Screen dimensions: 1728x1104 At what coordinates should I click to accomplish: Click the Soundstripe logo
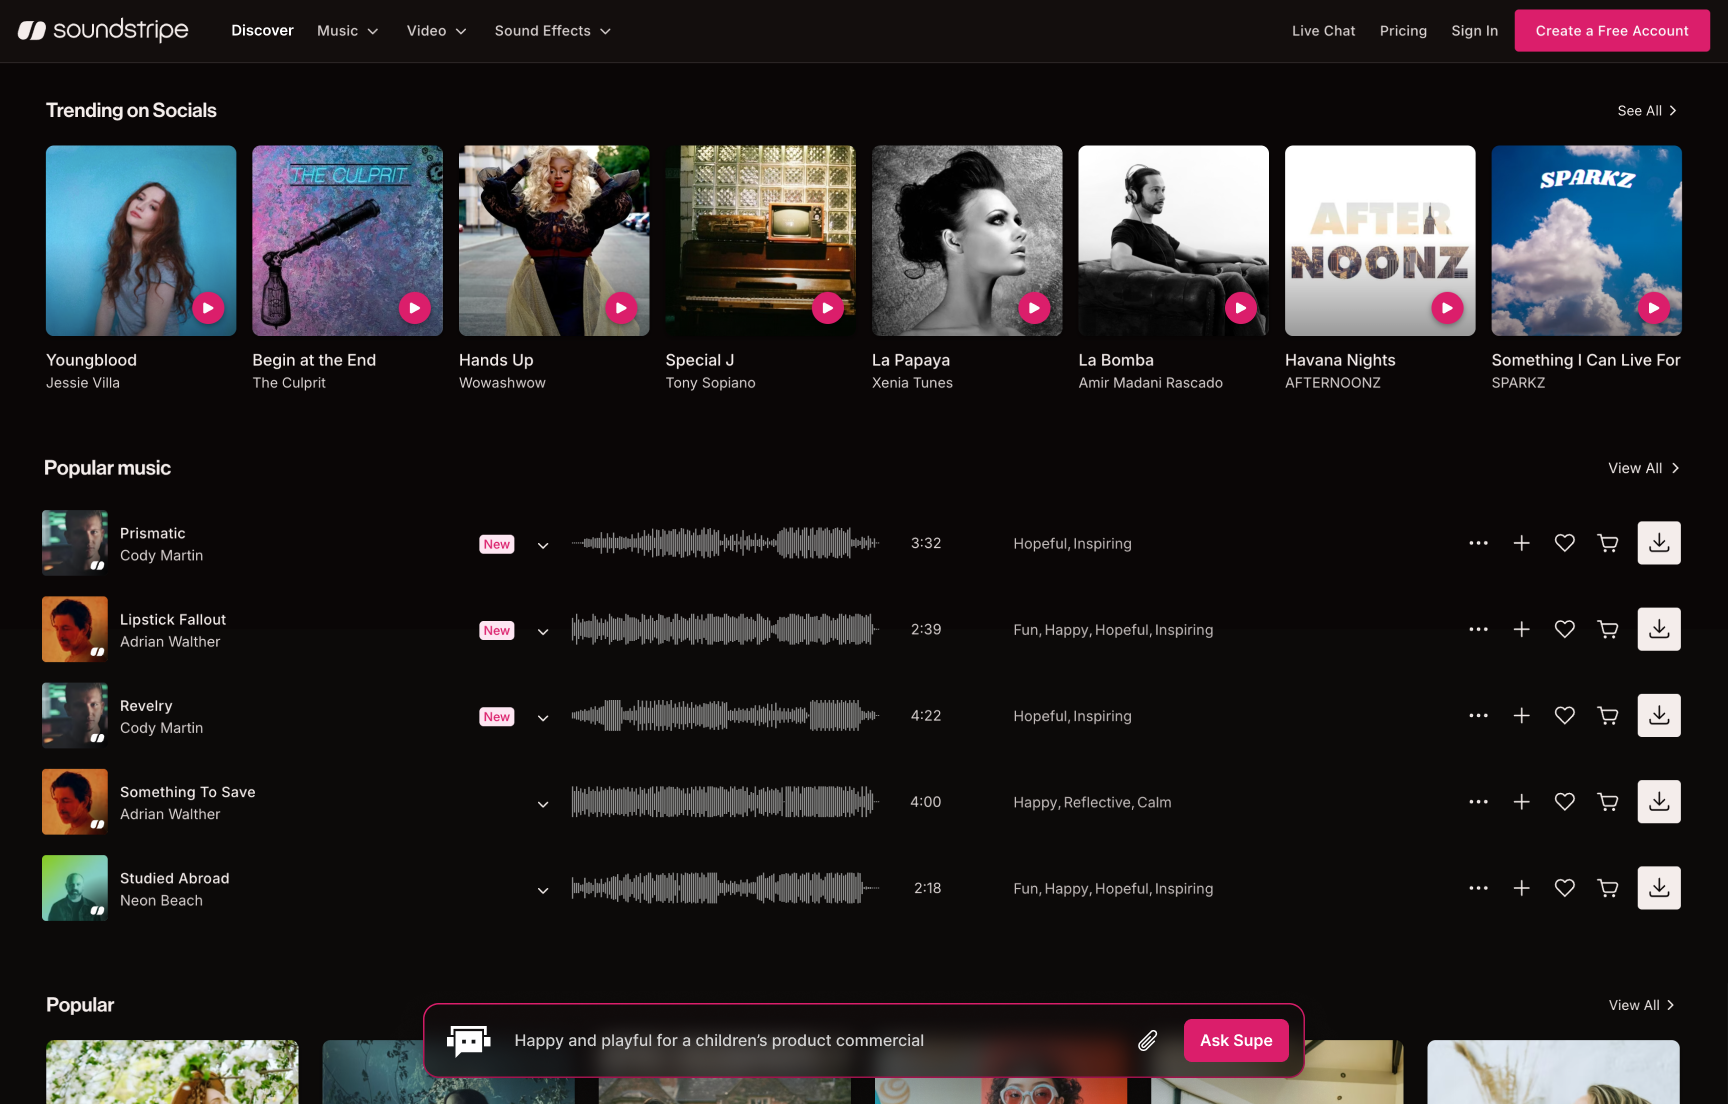coord(103,31)
